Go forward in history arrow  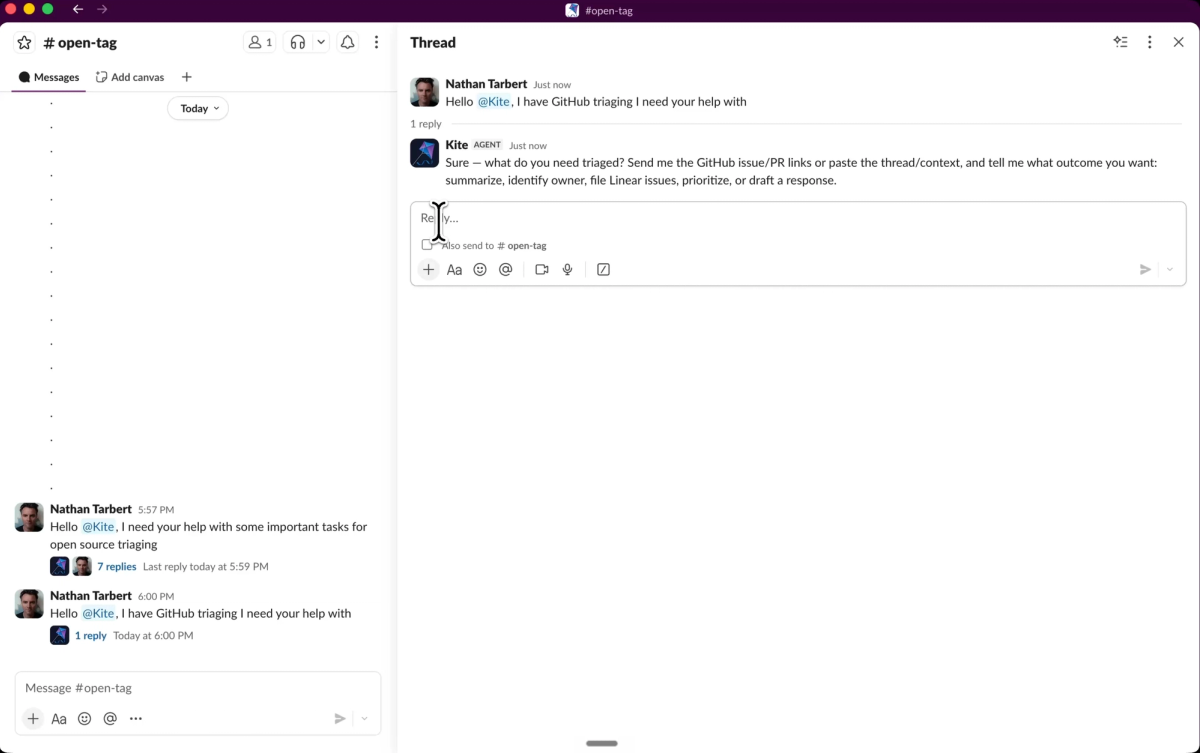point(102,9)
